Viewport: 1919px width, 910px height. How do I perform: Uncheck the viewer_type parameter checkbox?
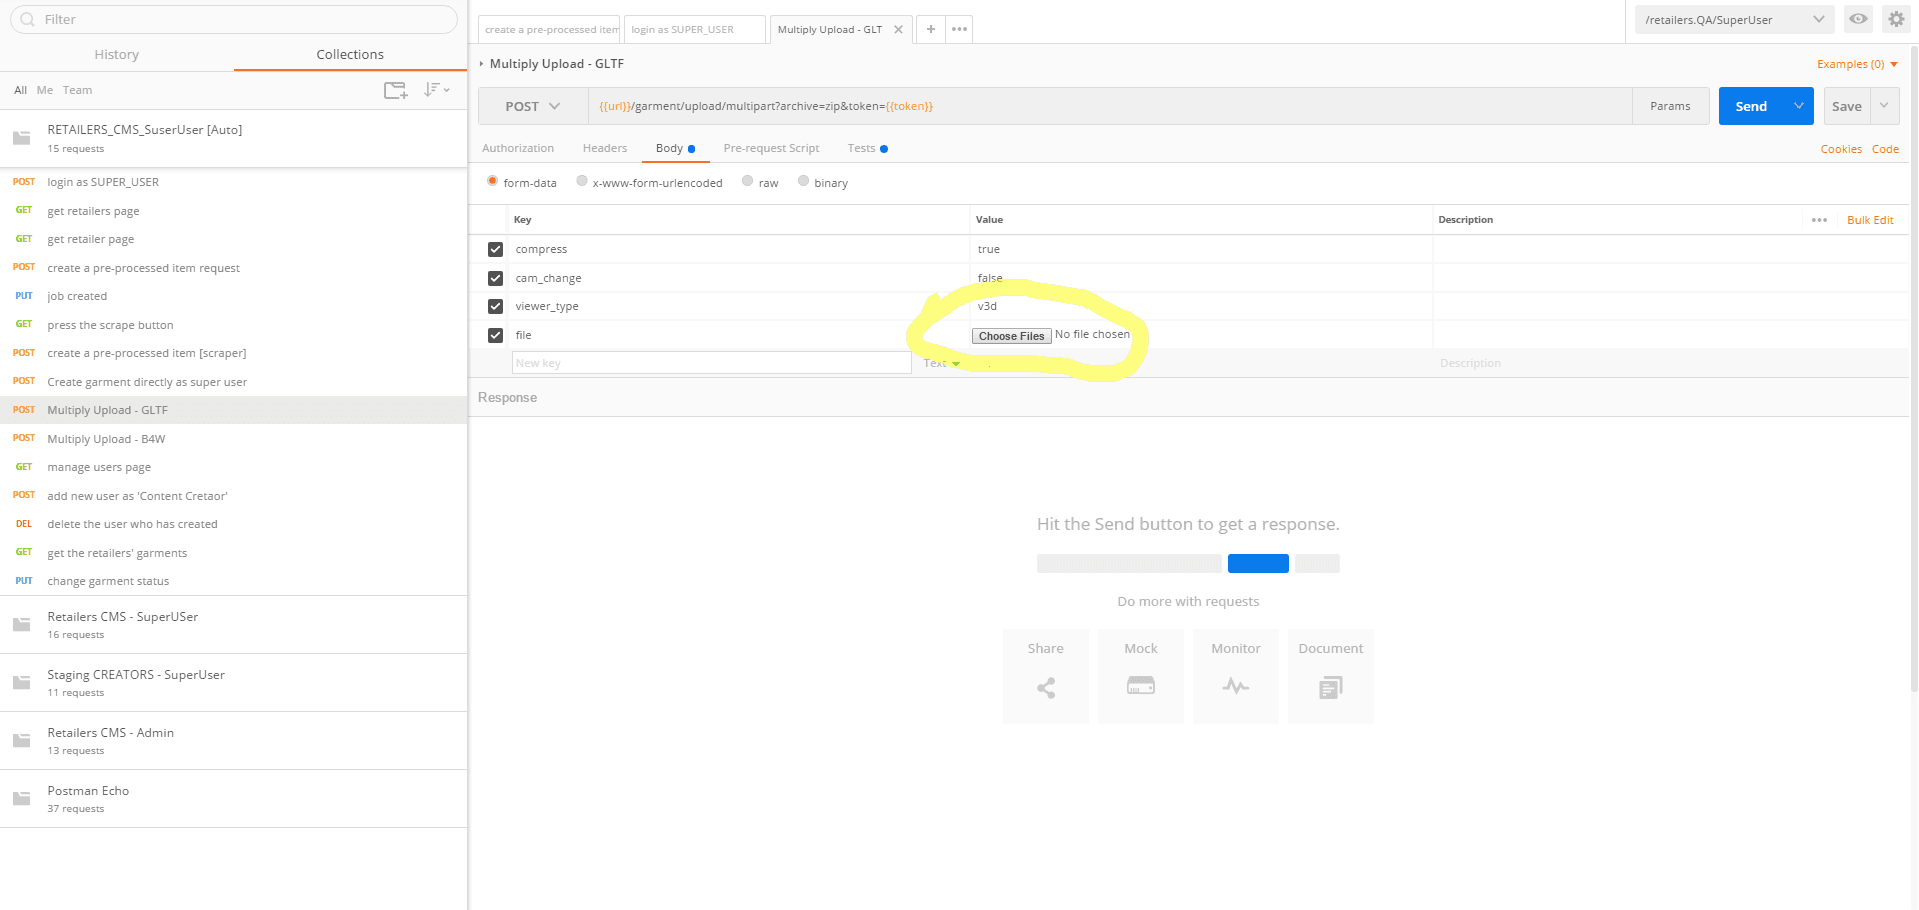(495, 306)
